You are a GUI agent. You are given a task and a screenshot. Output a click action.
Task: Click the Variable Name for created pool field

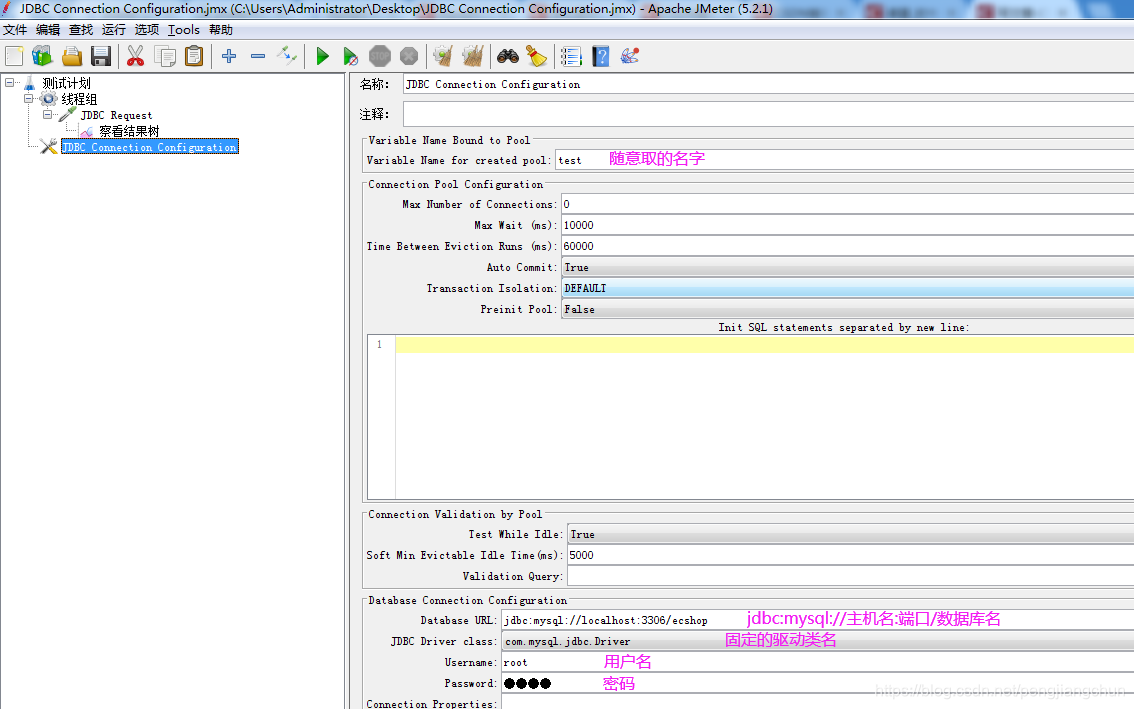845,160
